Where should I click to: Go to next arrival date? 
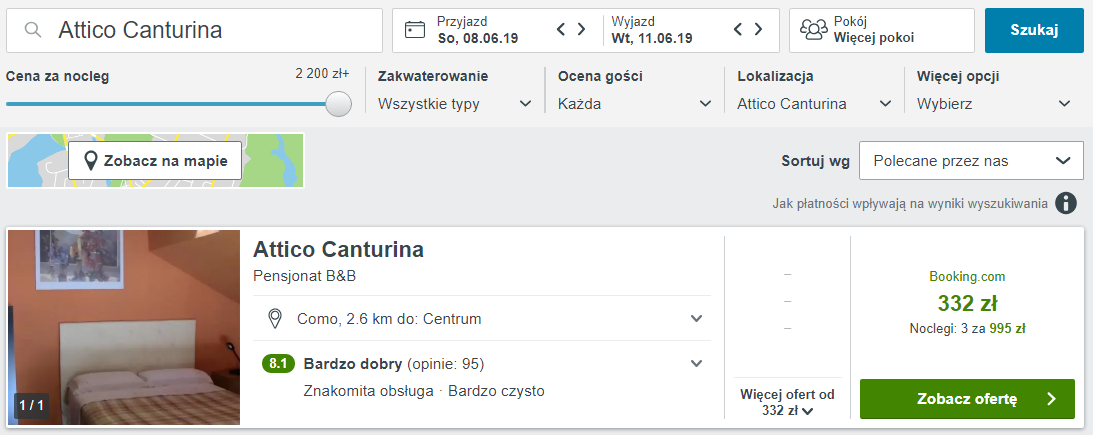(581, 30)
